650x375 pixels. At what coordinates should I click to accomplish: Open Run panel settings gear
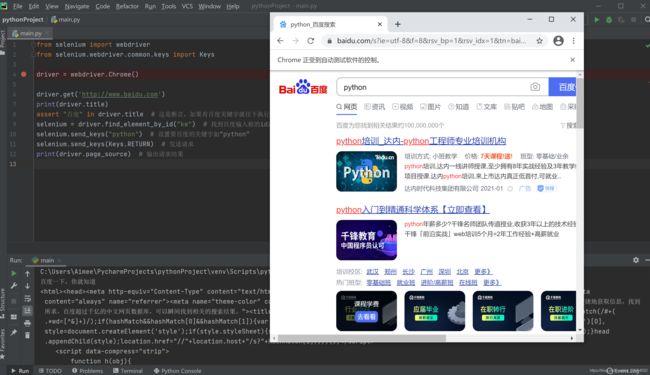(x=636, y=260)
